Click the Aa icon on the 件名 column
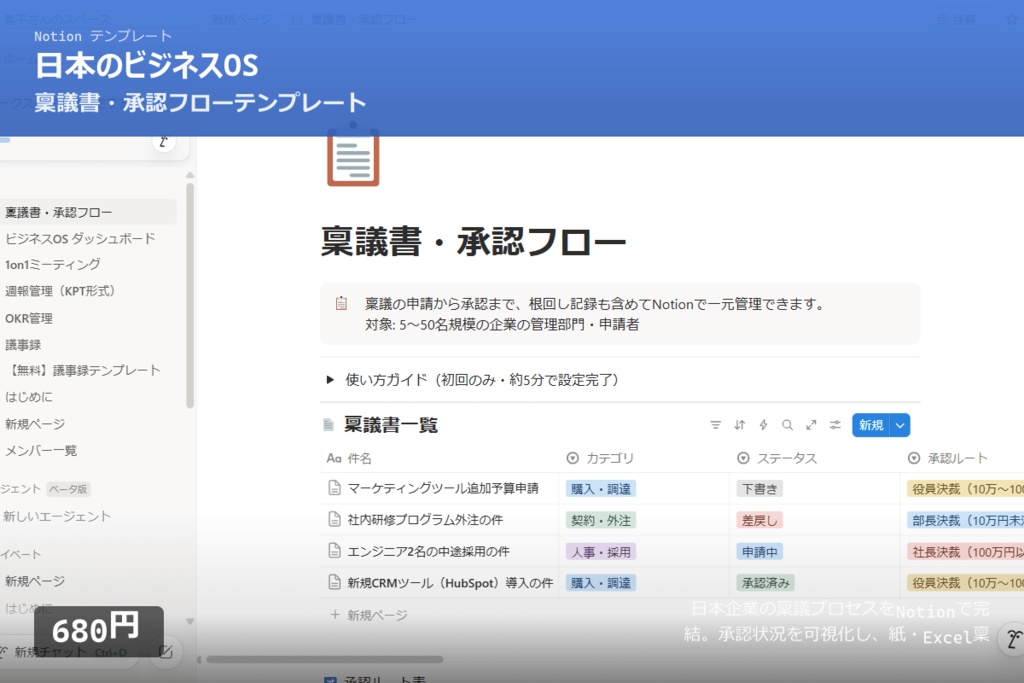Screen dimensions: 1024x683 coord(331,457)
